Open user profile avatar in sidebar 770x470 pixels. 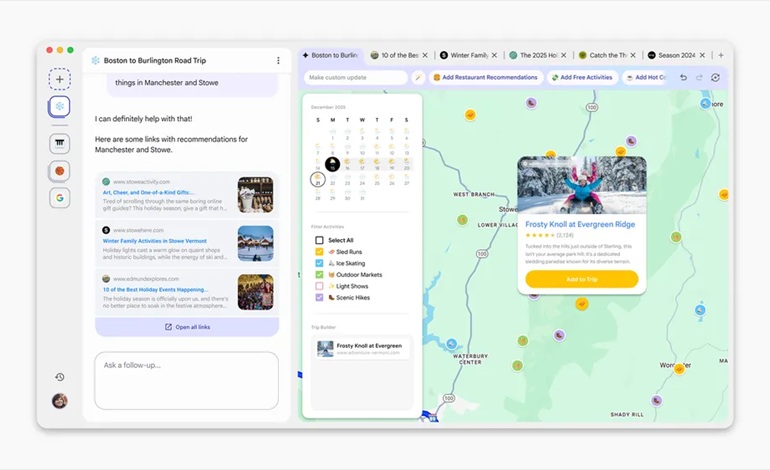(x=59, y=401)
